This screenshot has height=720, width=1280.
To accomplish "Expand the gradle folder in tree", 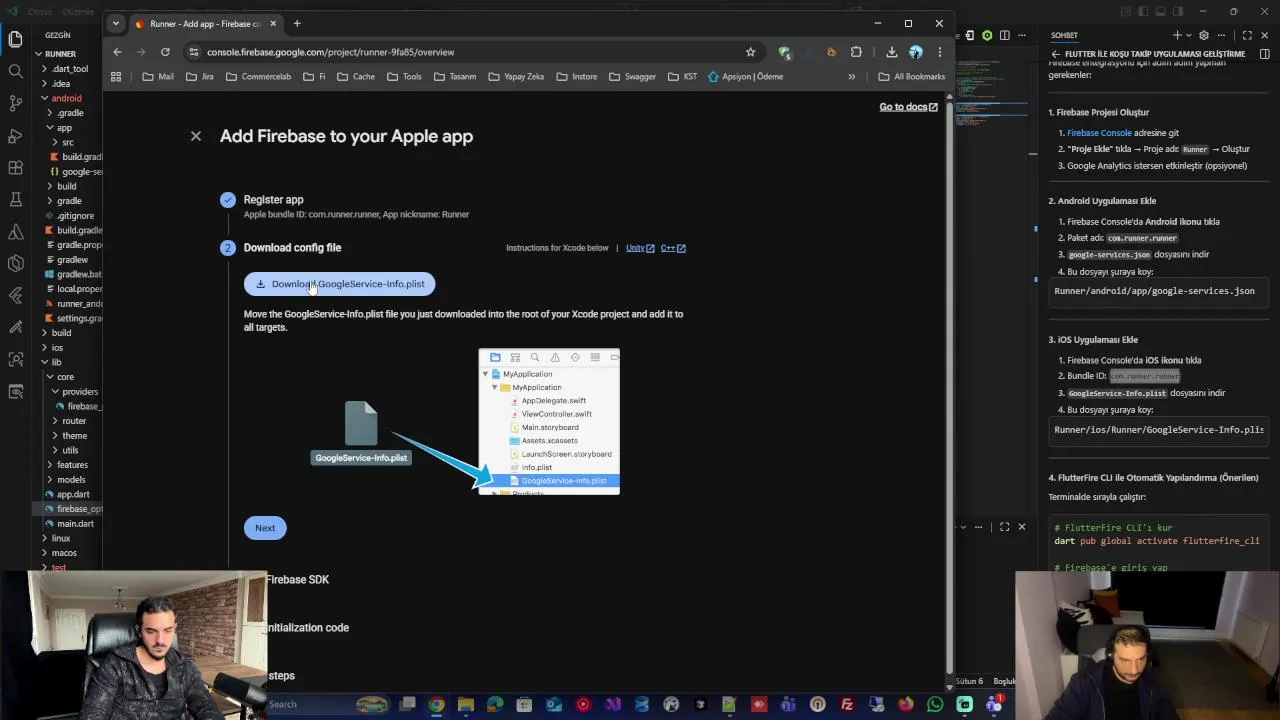I will pyautogui.click(x=64, y=201).
